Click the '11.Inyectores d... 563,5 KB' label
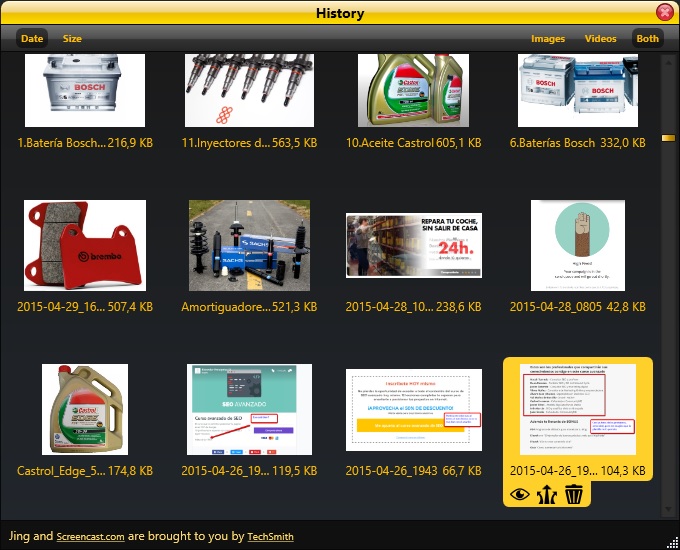 pos(249,143)
